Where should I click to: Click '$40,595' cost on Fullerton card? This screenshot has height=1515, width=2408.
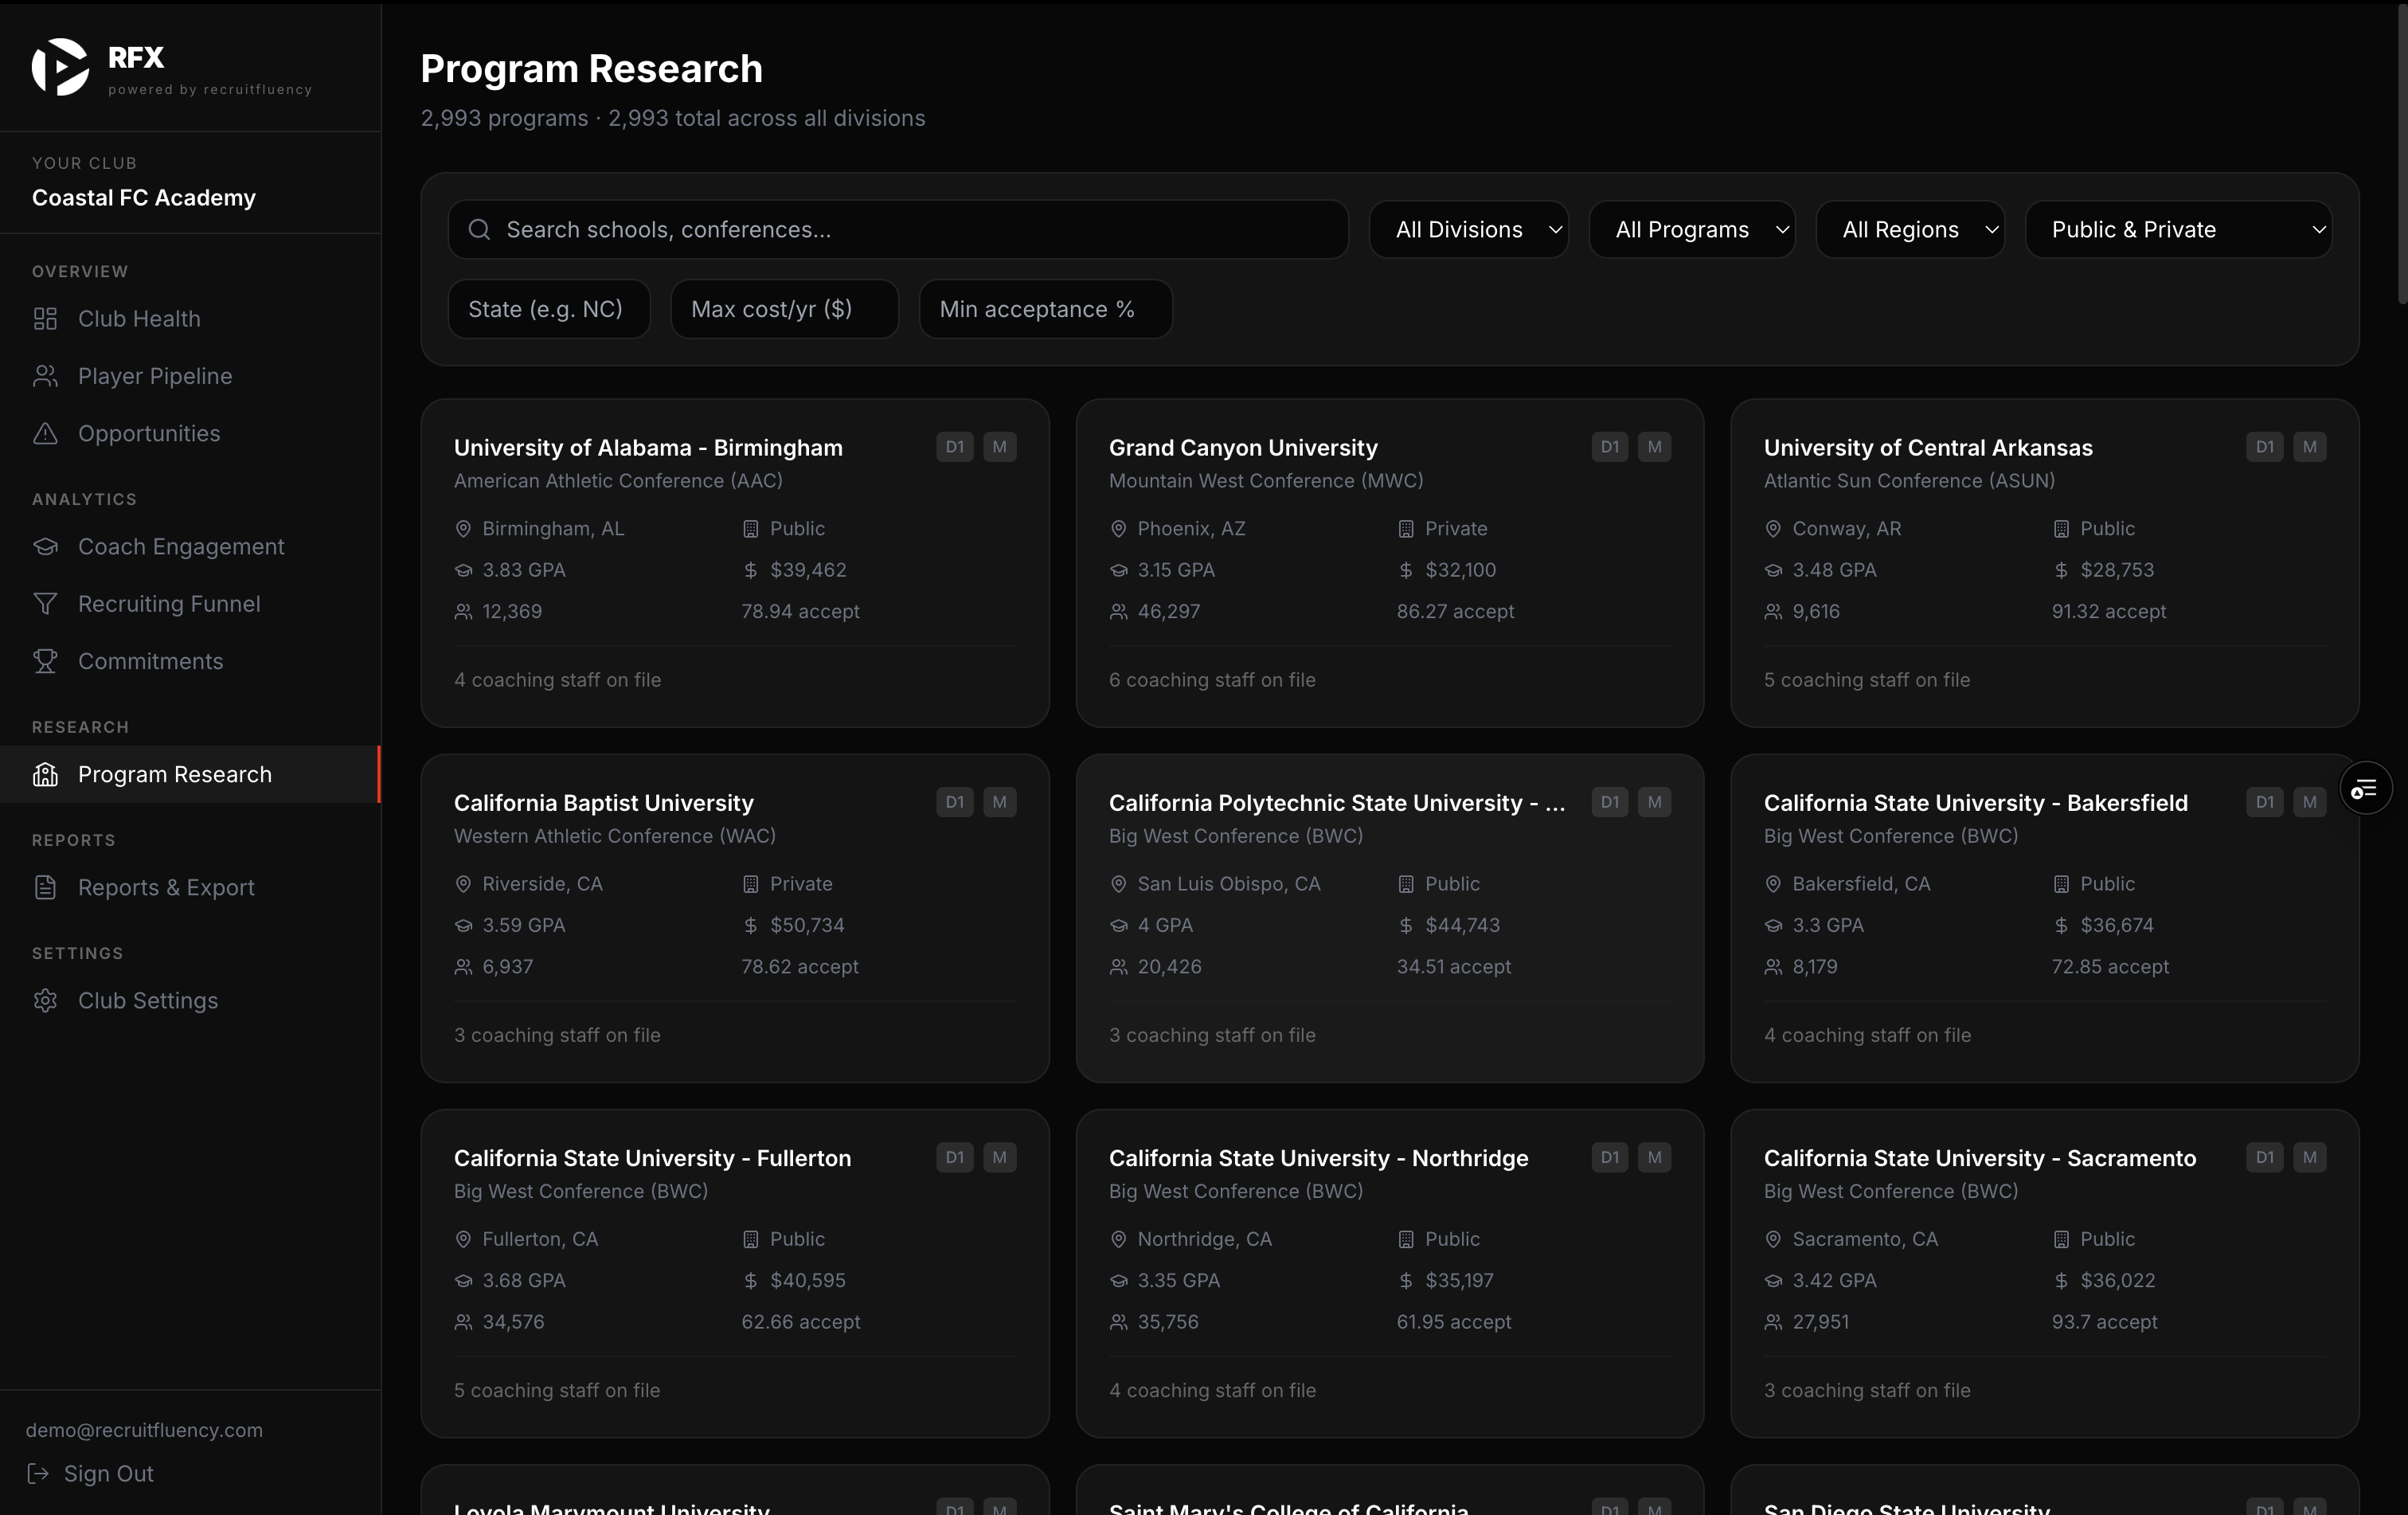pyautogui.click(x=807, y=1281)
